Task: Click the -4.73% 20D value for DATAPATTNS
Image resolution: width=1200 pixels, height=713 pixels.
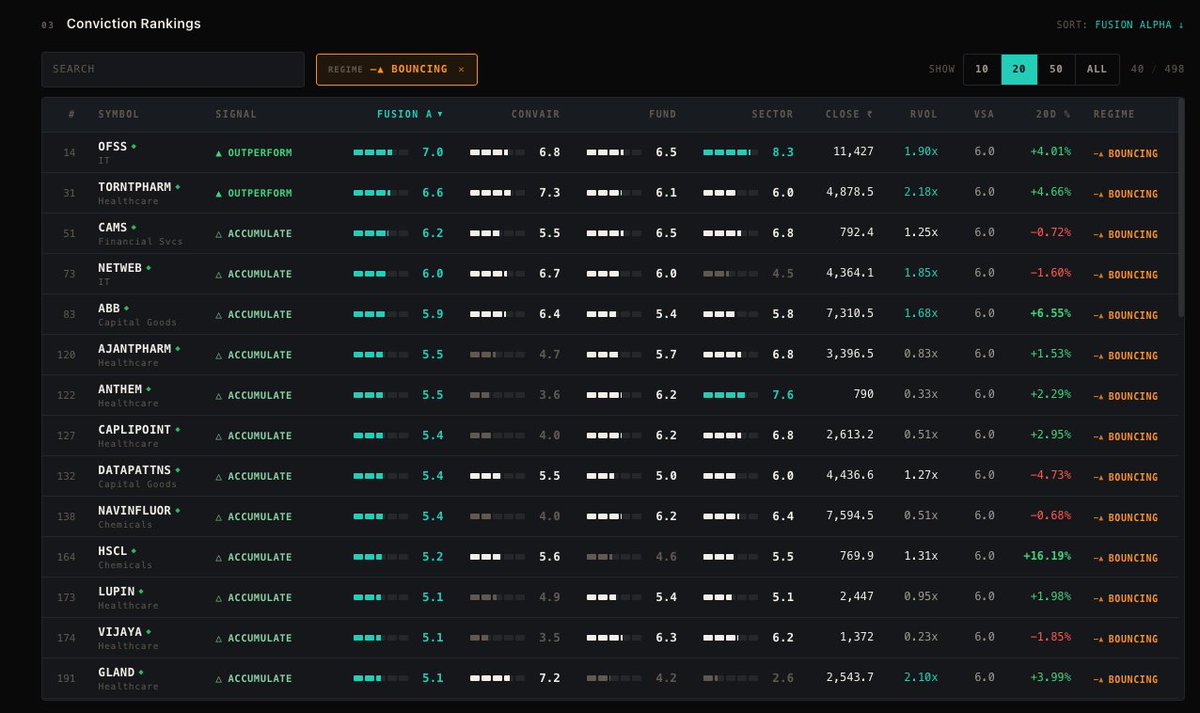Action: (x=1050, y=475)
